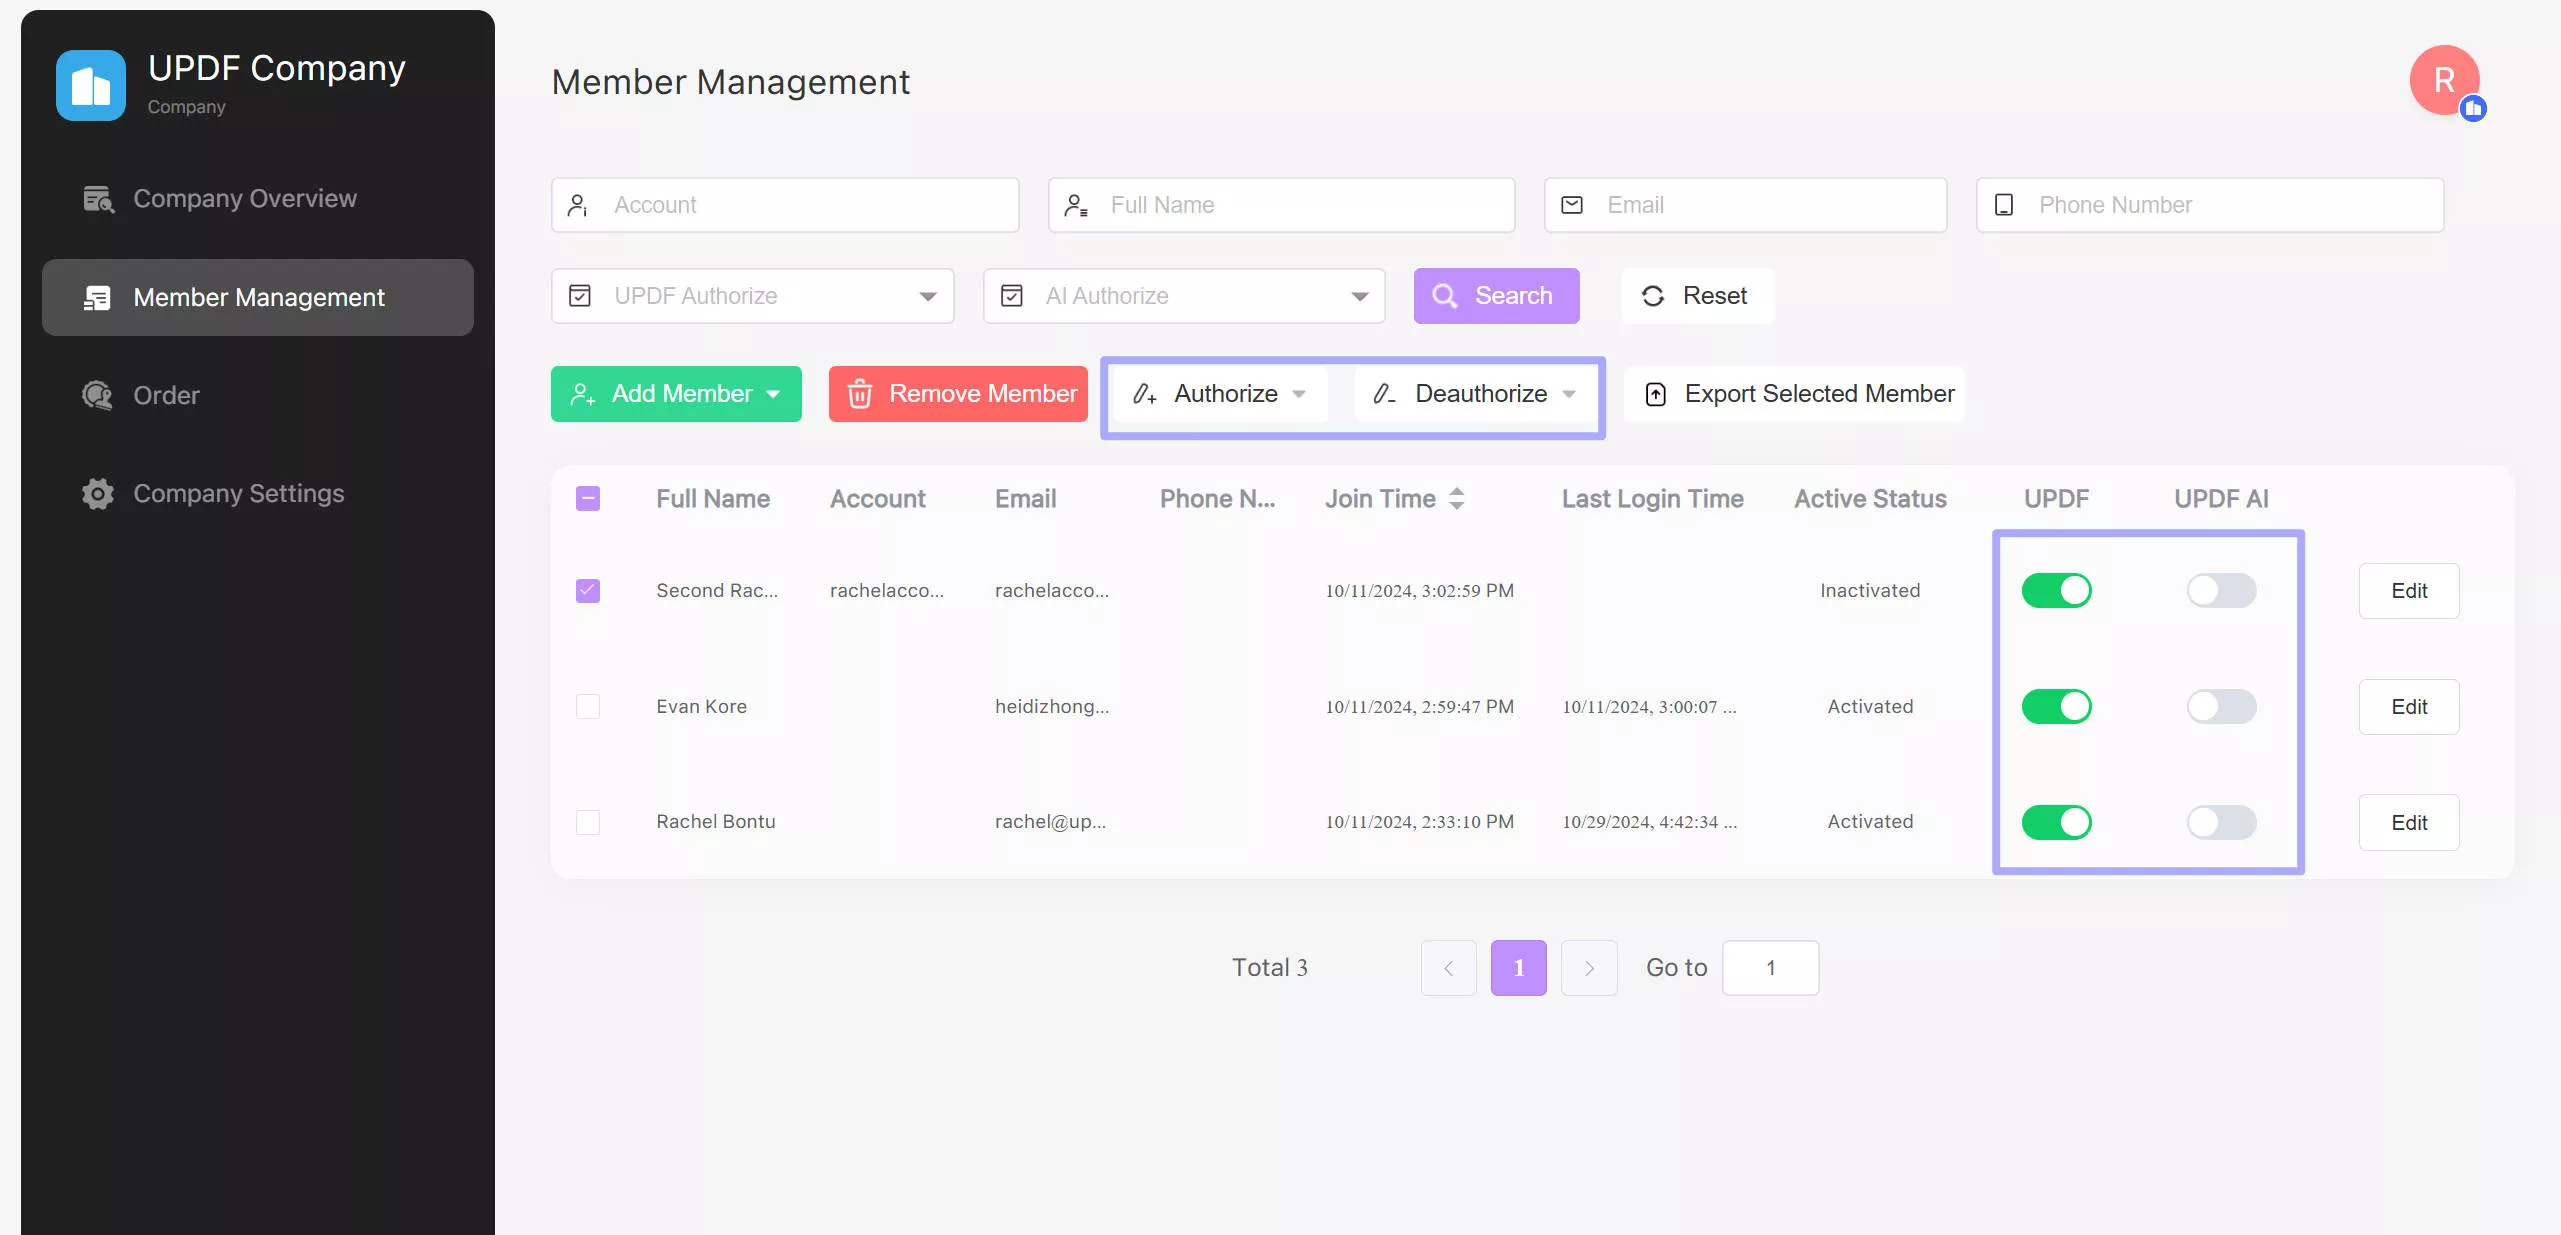Enable UPDF AI toggle for Evan Kore
Image resolution: width=2561 pixels, height=1235 pixels.
[2221, 707]
